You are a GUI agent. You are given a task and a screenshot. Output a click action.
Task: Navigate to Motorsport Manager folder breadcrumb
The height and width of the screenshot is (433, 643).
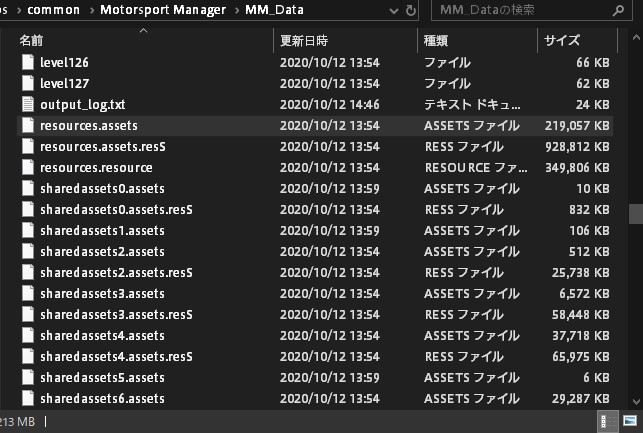click(163, 10)
